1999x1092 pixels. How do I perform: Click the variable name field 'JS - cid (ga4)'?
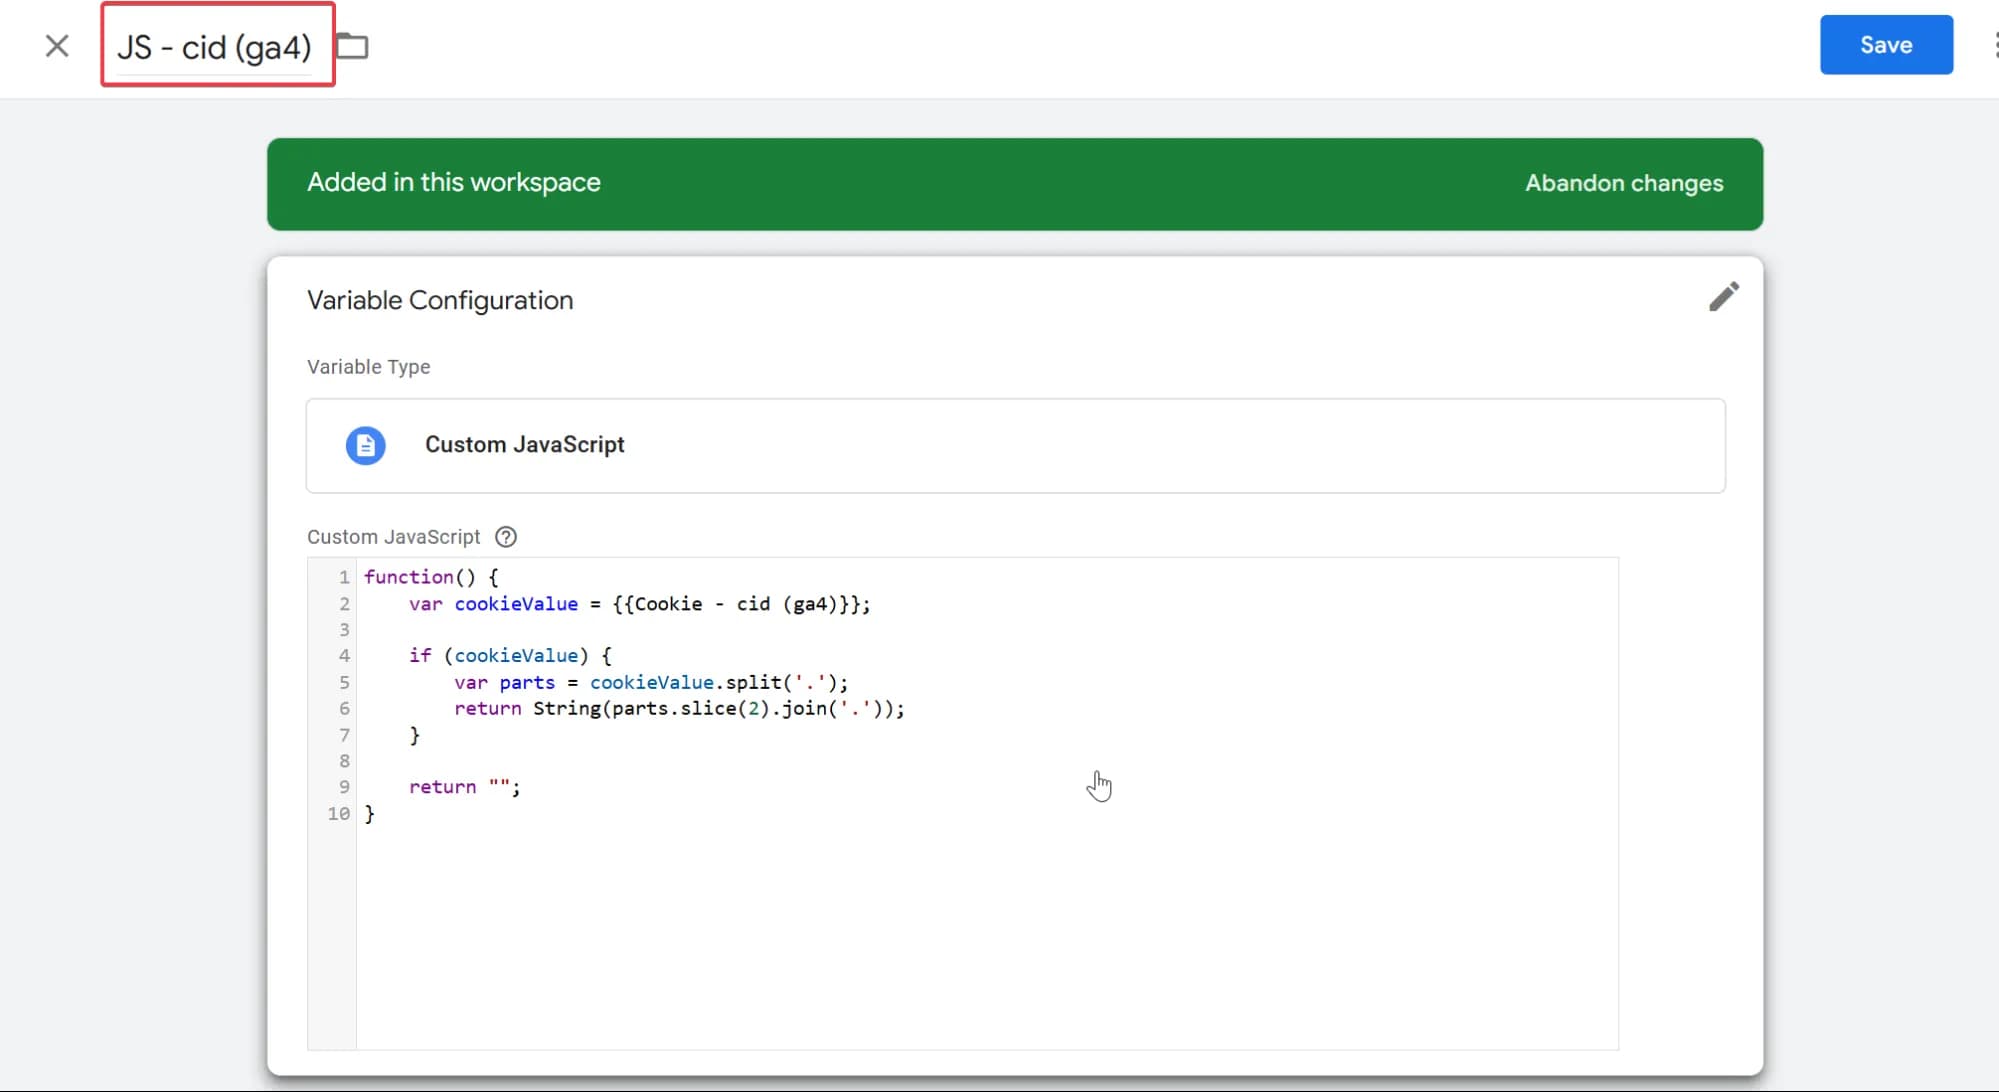(215, 47)
